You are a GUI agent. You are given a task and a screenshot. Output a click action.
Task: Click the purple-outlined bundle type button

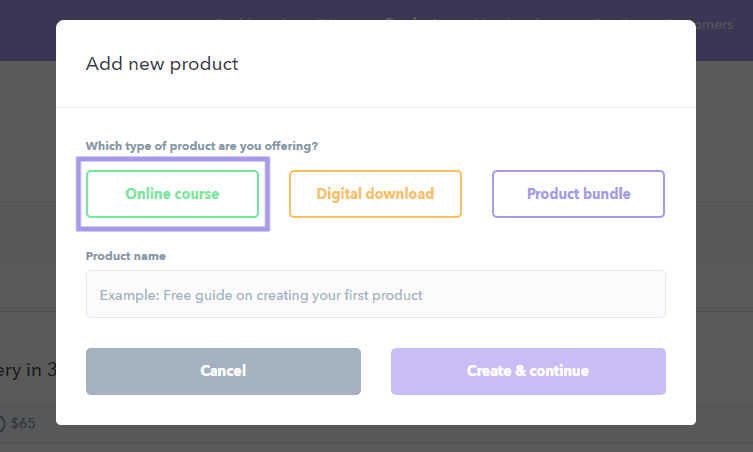coord(578,194)
